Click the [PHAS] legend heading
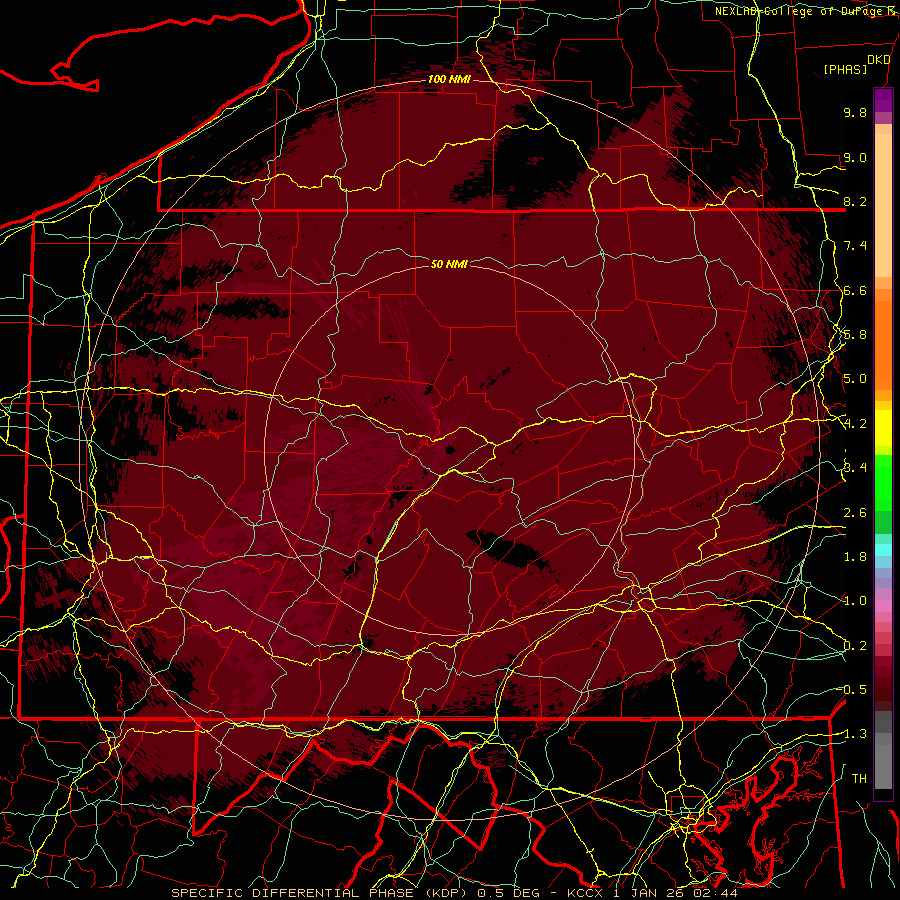The height and width of the screenshot is (900, 900). pyautogui.click(x=845, y=69)
